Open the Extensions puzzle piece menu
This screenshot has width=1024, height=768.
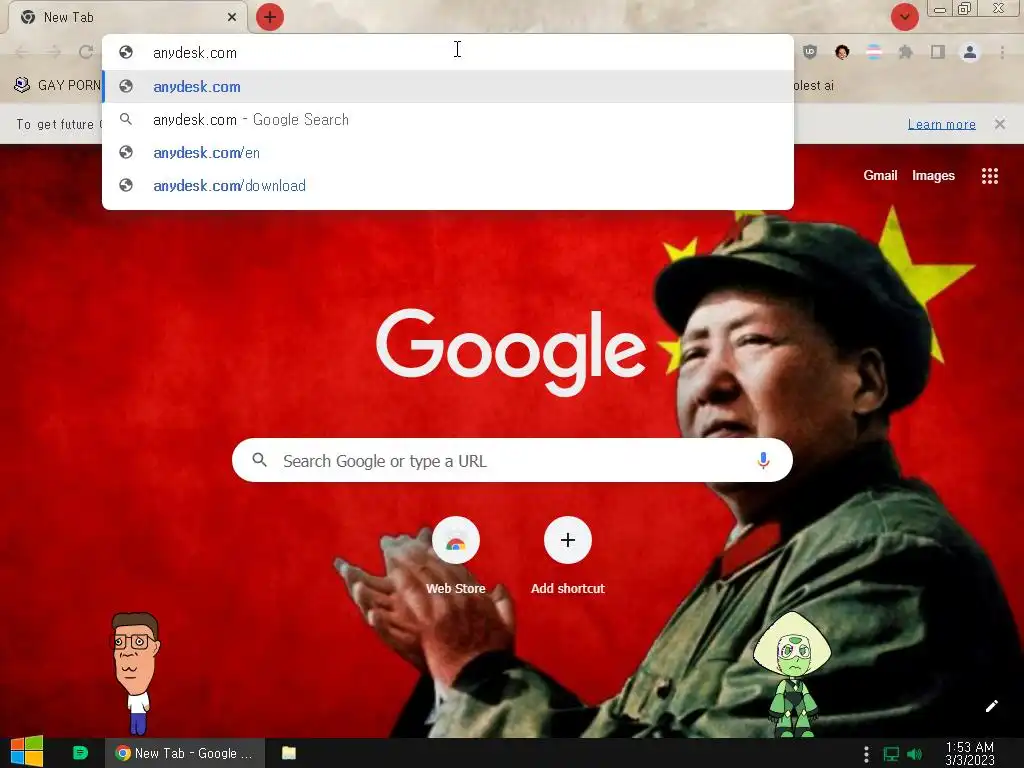[905, 52]
